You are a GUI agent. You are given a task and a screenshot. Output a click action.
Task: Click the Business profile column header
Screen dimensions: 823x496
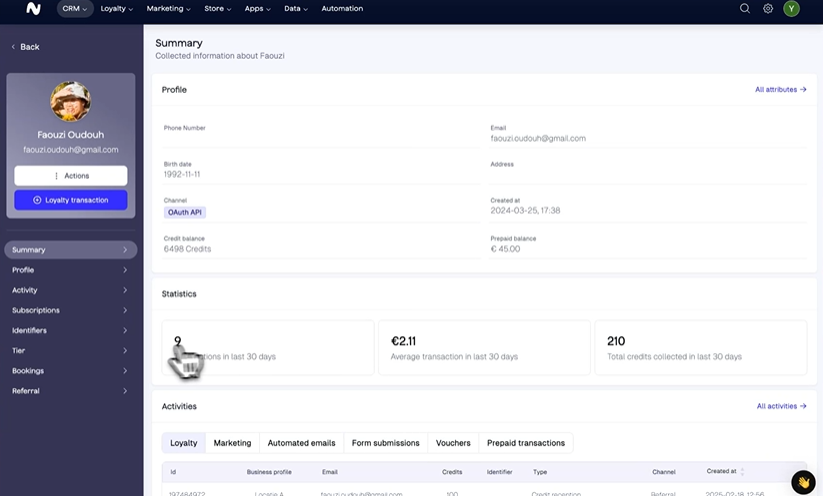269,472
